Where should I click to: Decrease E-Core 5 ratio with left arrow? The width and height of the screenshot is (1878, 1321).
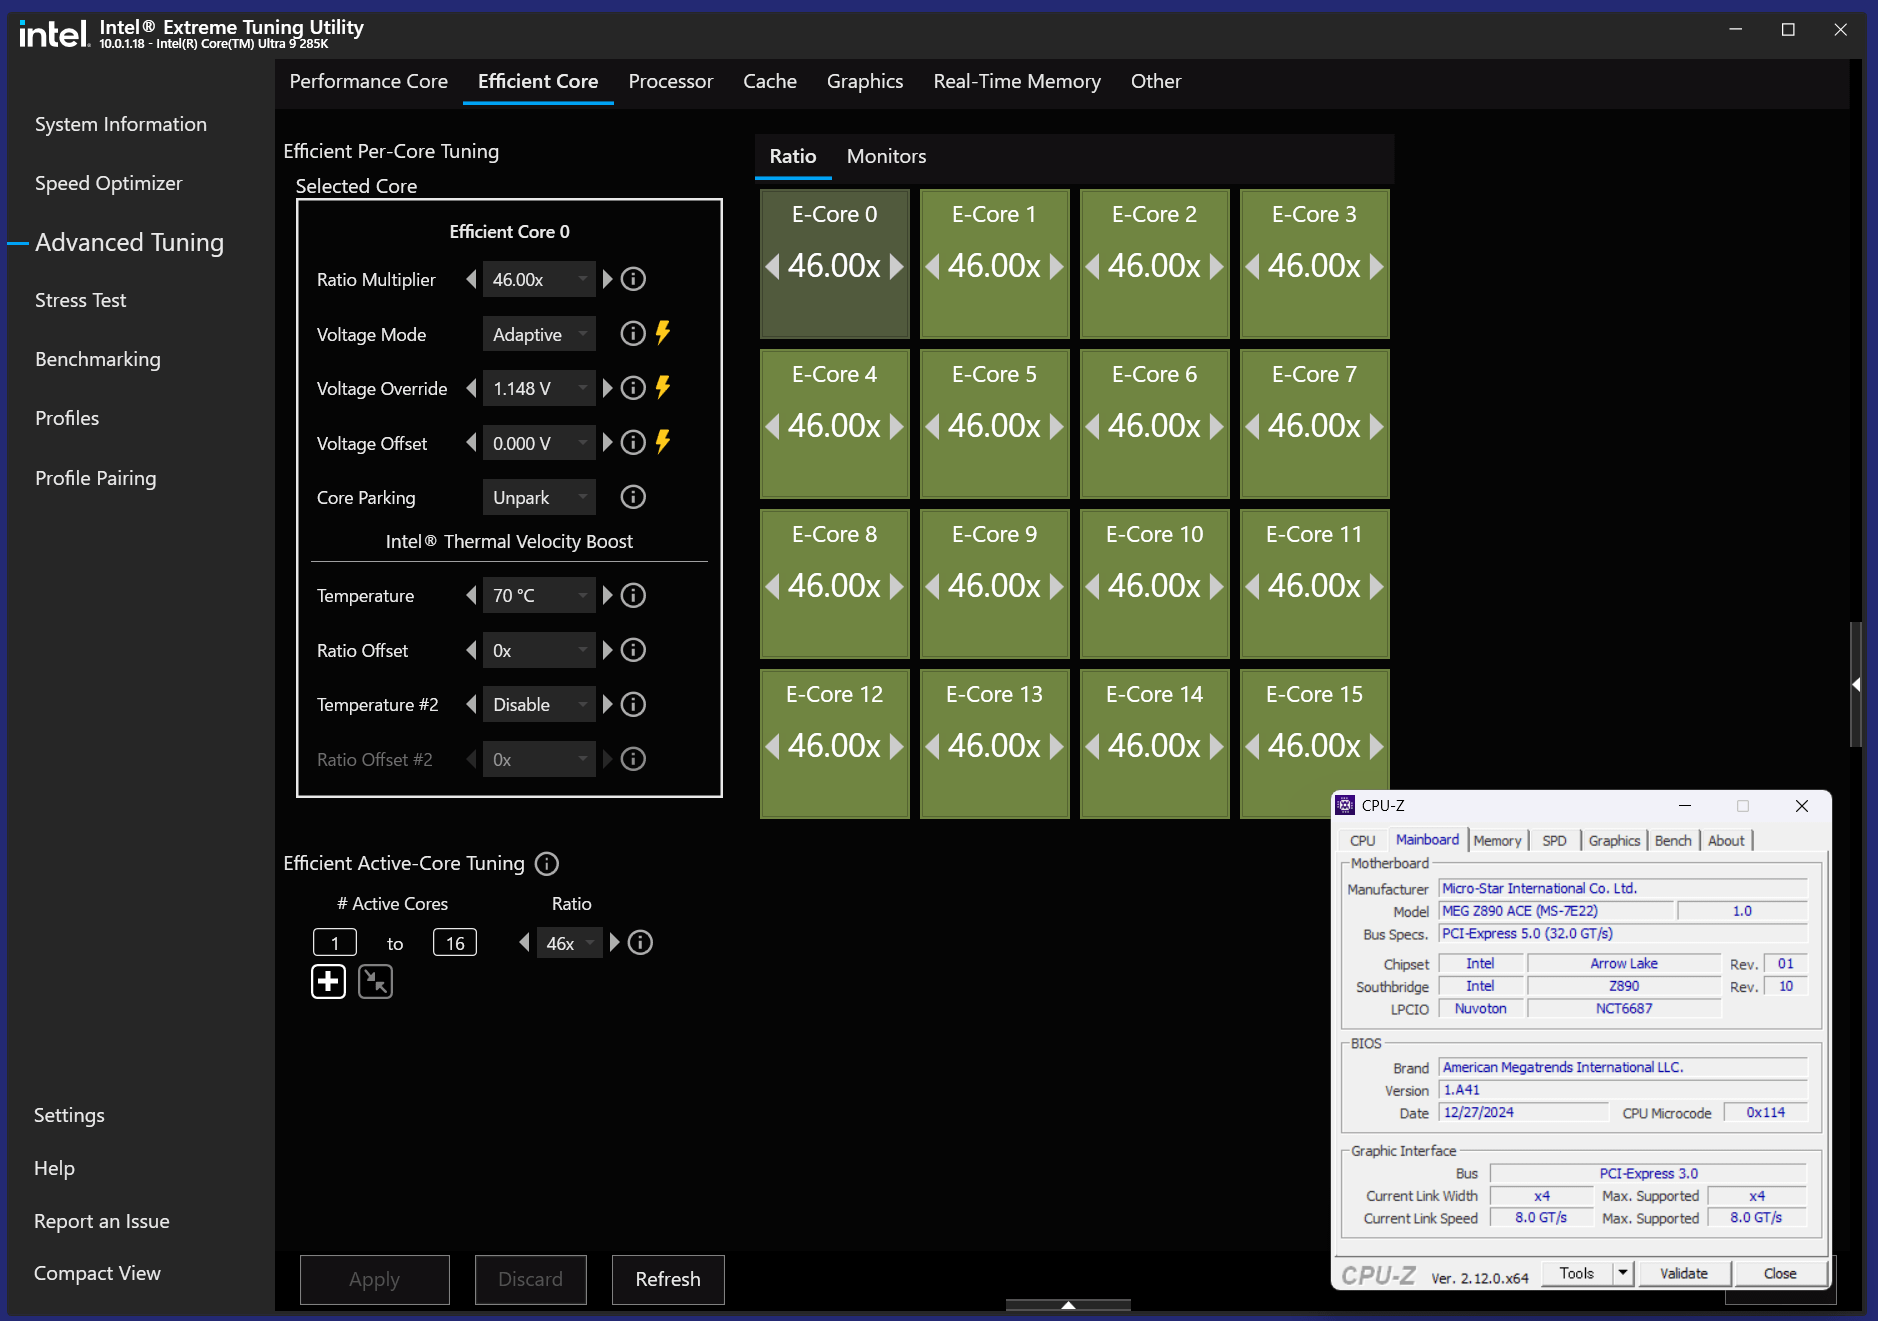point(932,426)
